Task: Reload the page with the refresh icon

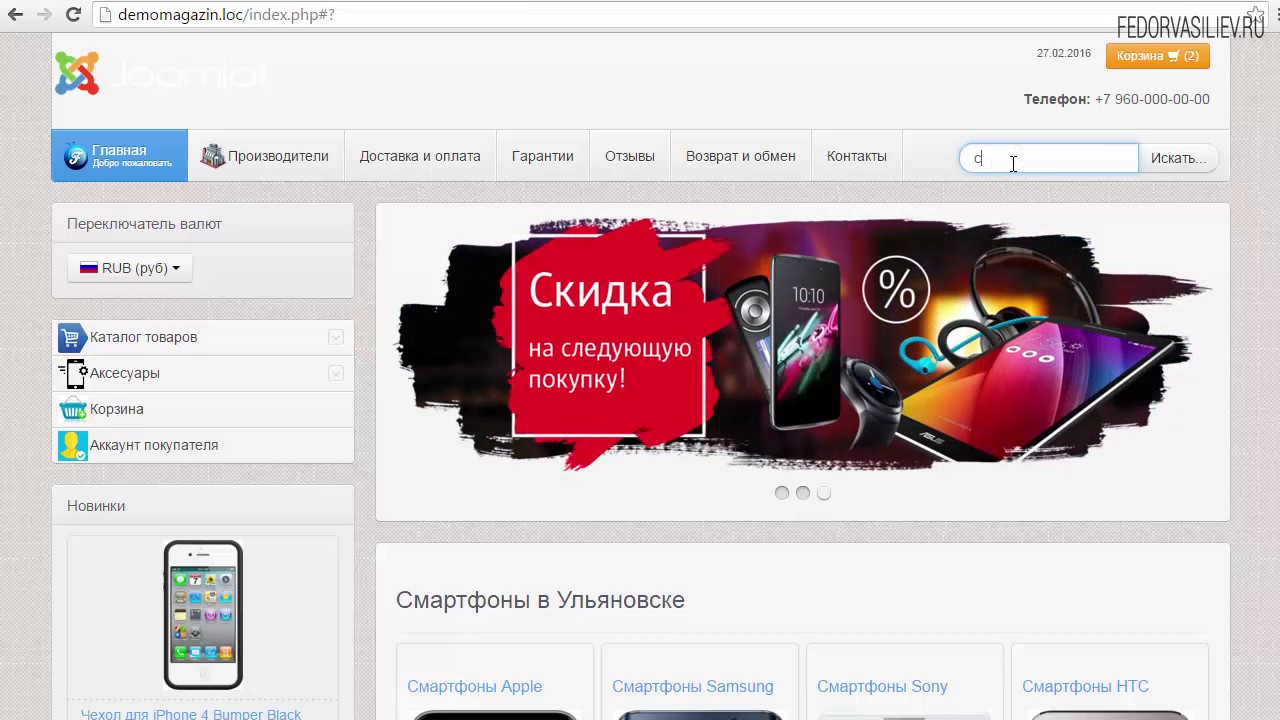Action: click(73, 15)
